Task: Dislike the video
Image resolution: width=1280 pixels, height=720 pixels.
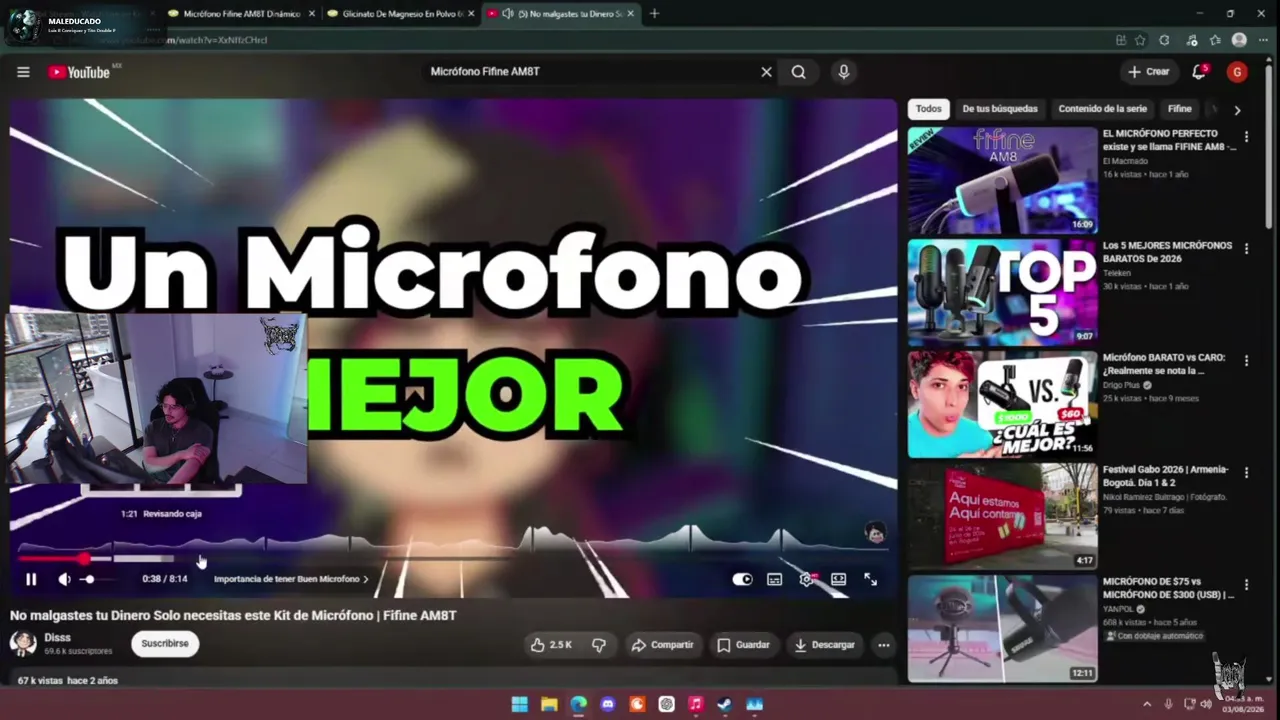Action: click(599, 645)
